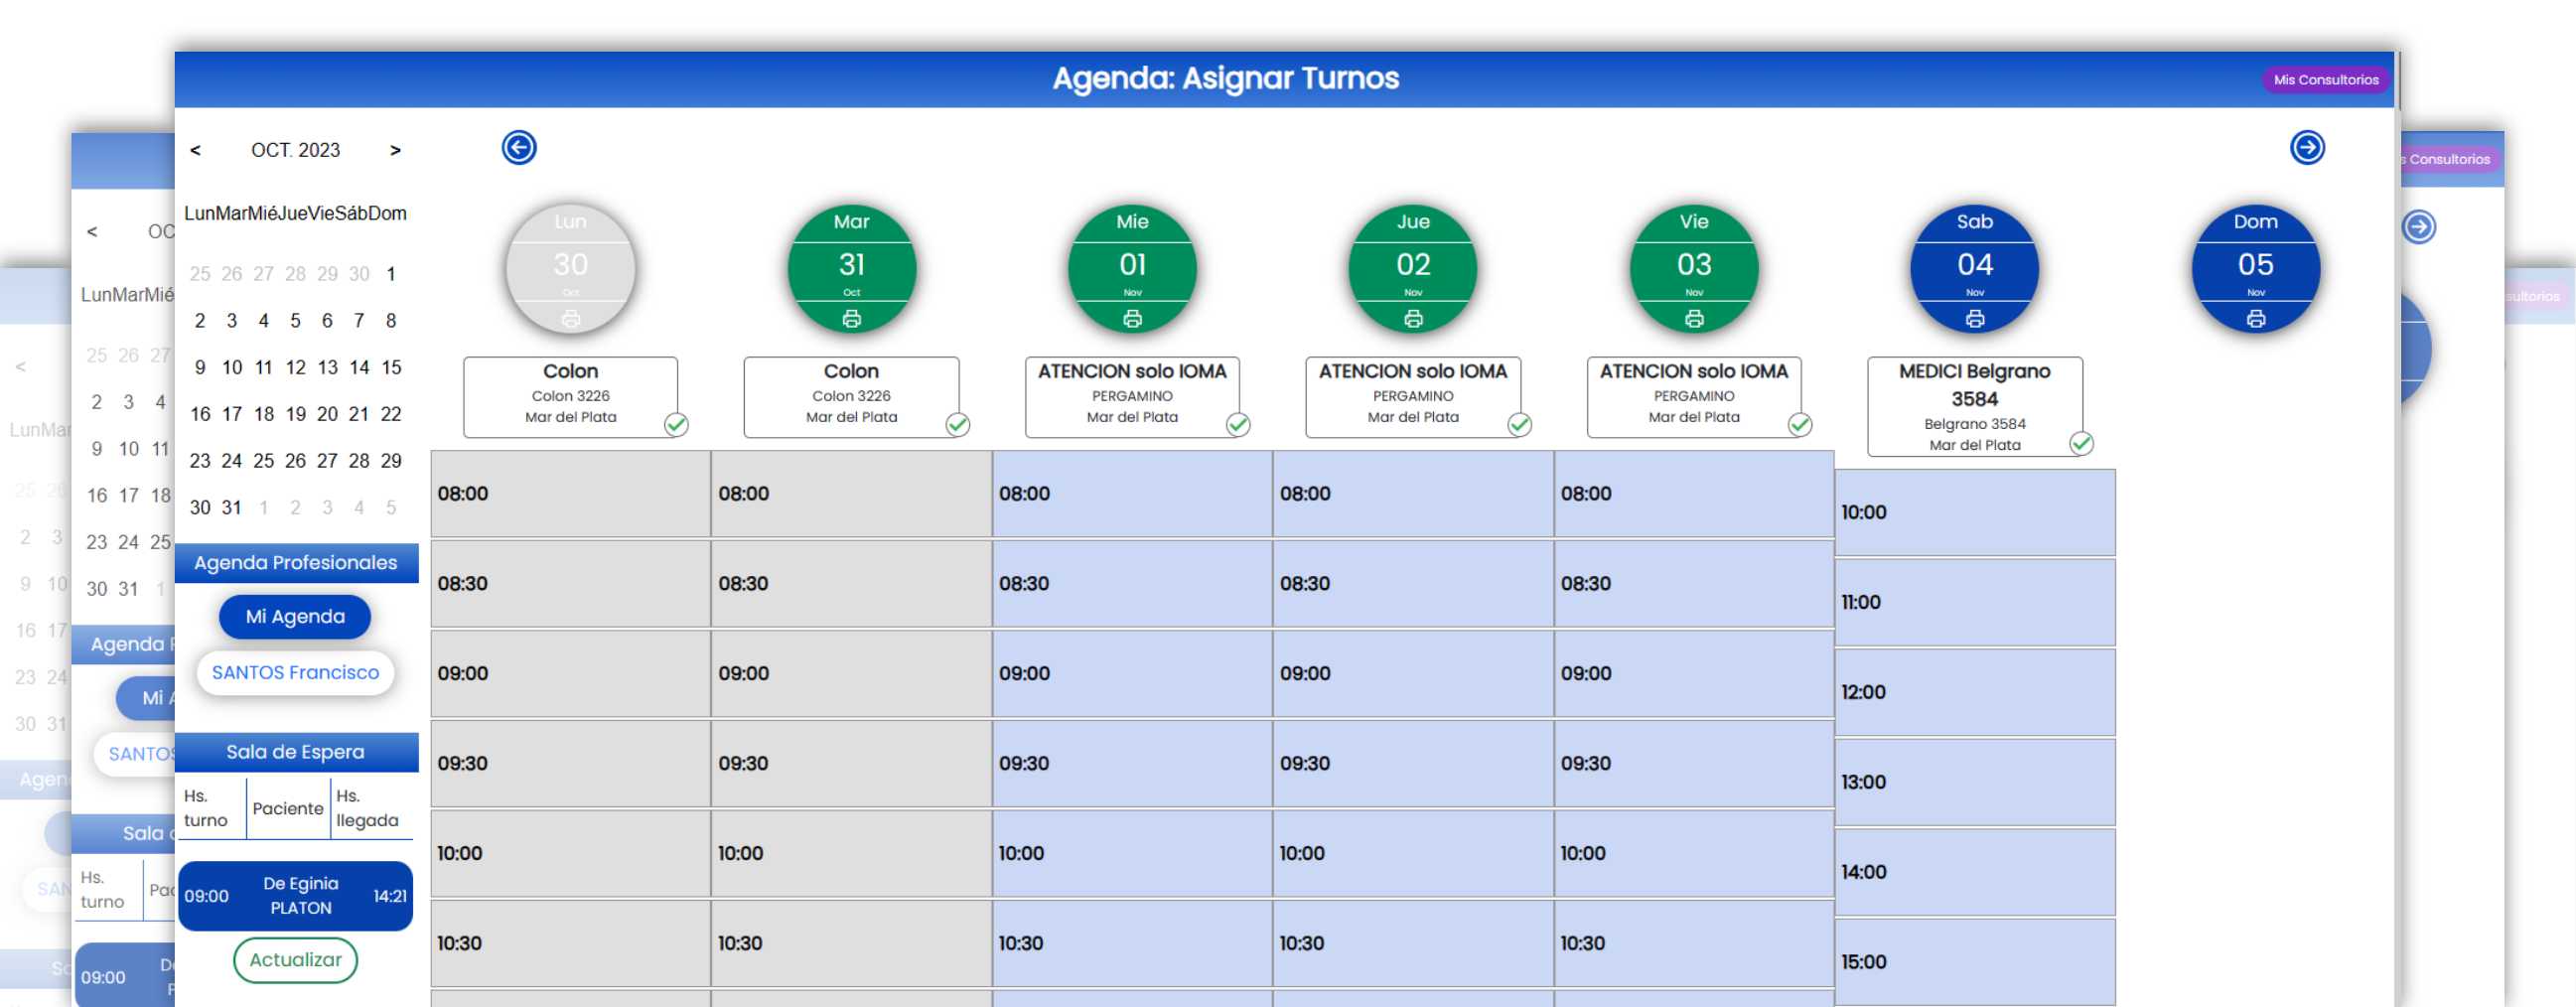The width and height of the screenshot is (2576, 1007).
Task: Click the next week arrow icon
Action: coord(2306,148)
